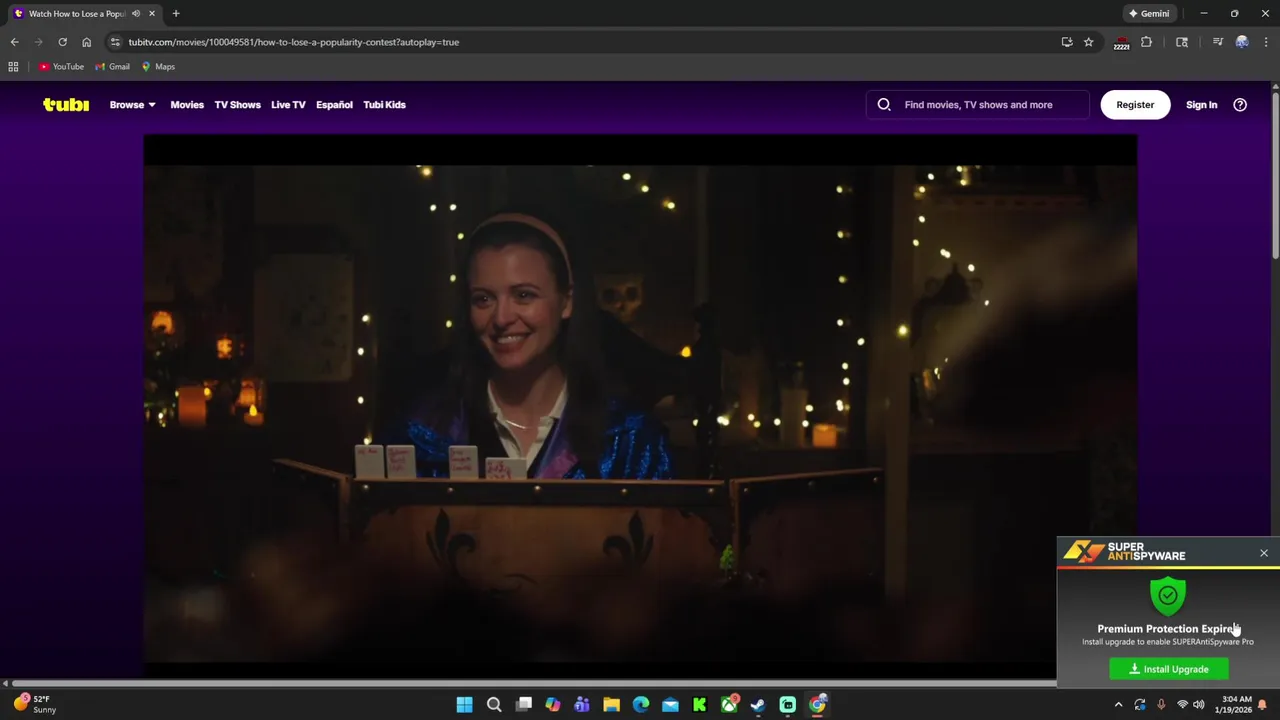1280x720 pixels.
Task: Open Task View on taskbar
Action: click(x=523, y=705)
